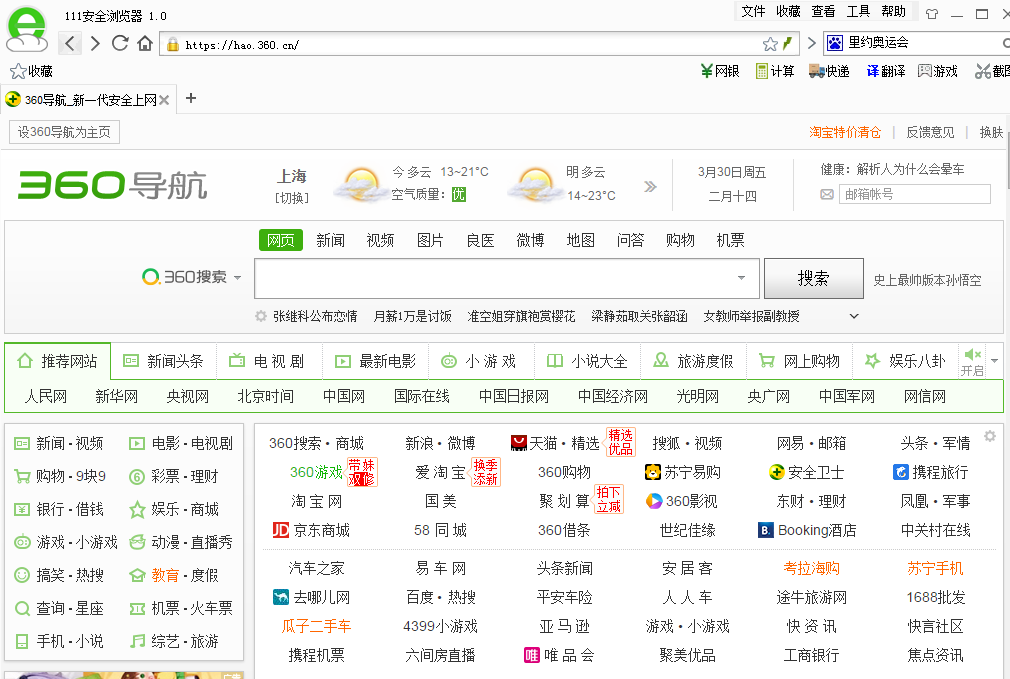Expand more weather with double arrow

pos(650,186)
